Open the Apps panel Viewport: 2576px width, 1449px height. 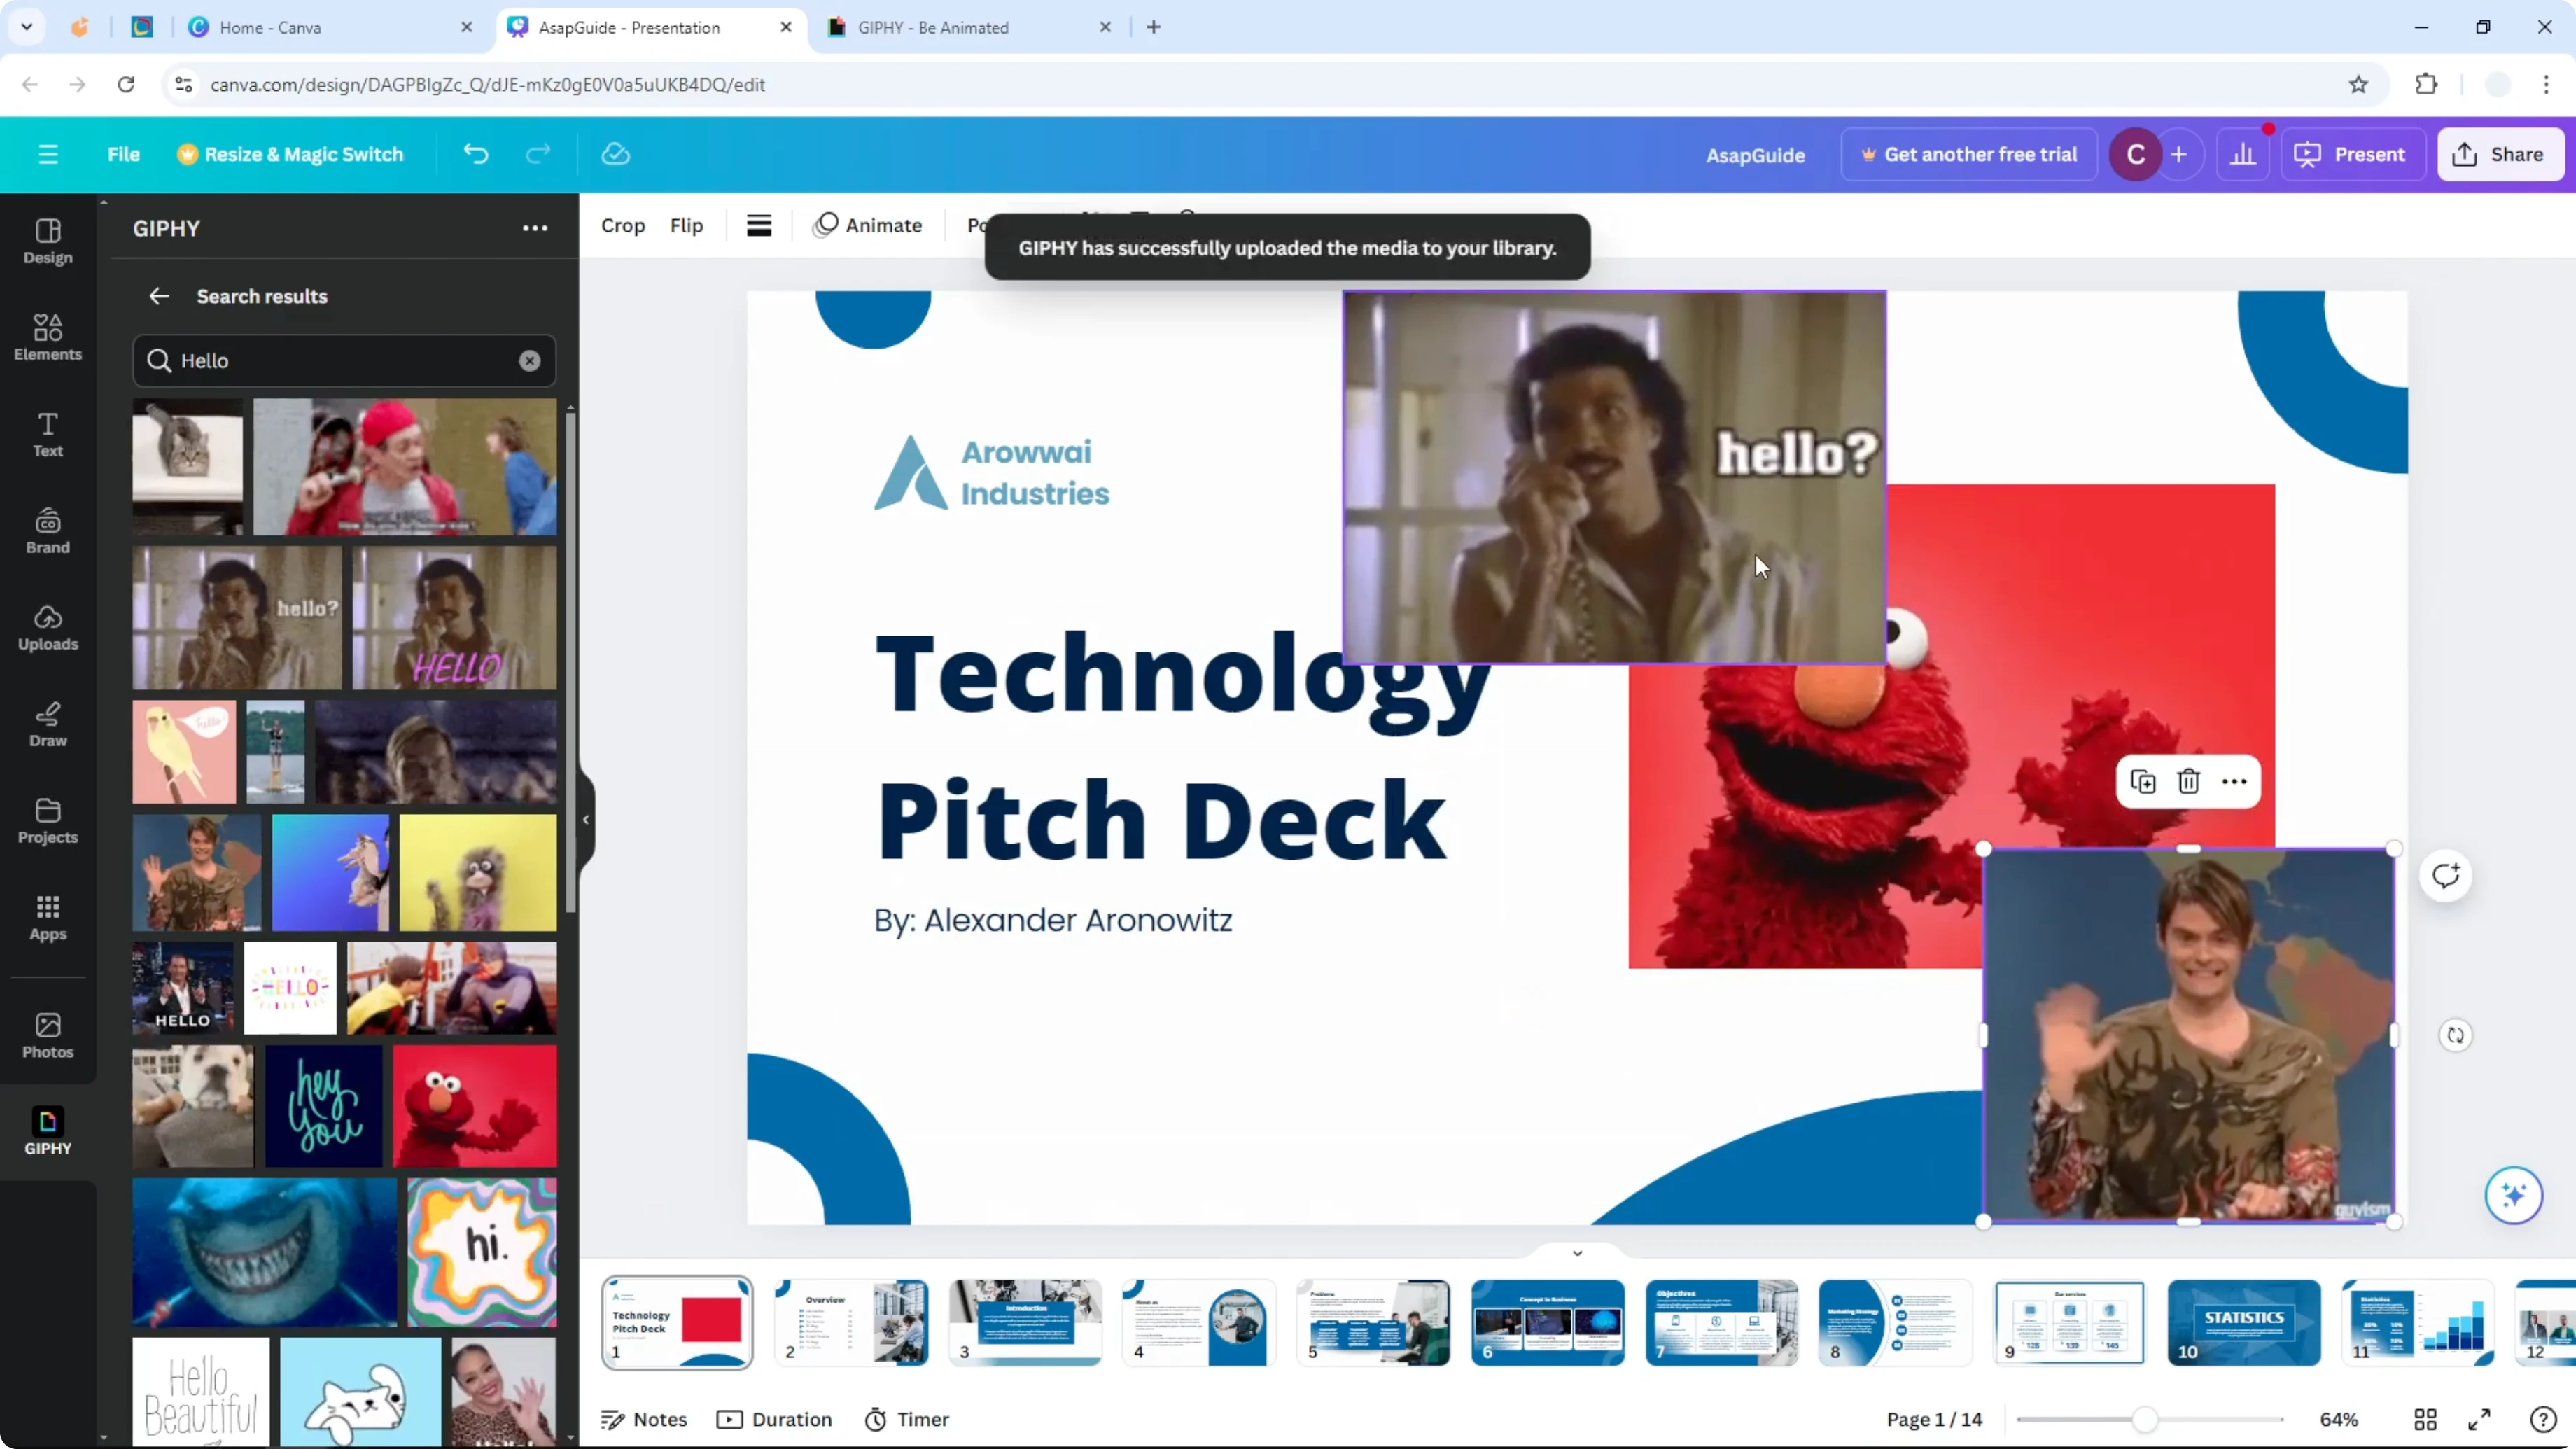(48, 918)
